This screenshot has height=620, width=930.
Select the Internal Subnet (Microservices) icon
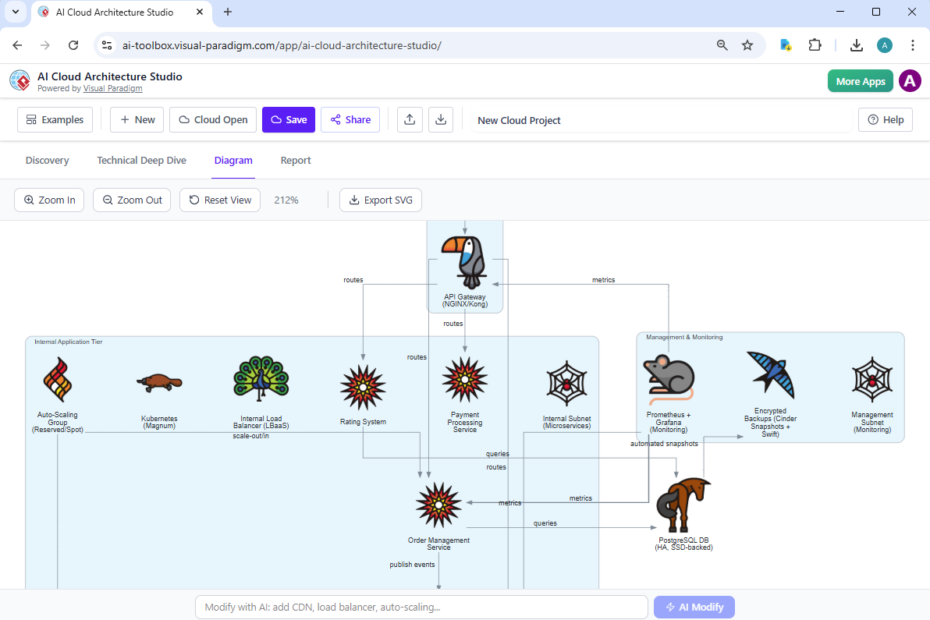click(567, 382)
